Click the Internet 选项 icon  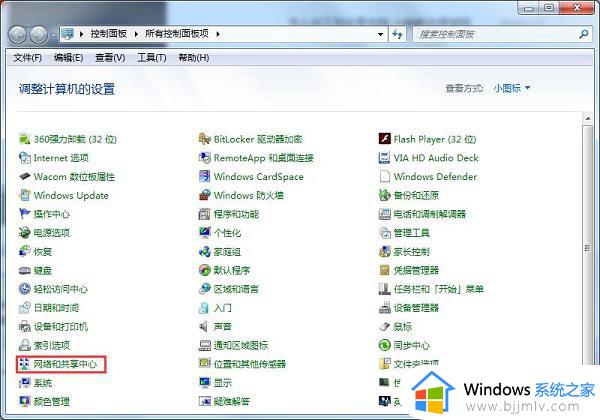click(24, 158)
